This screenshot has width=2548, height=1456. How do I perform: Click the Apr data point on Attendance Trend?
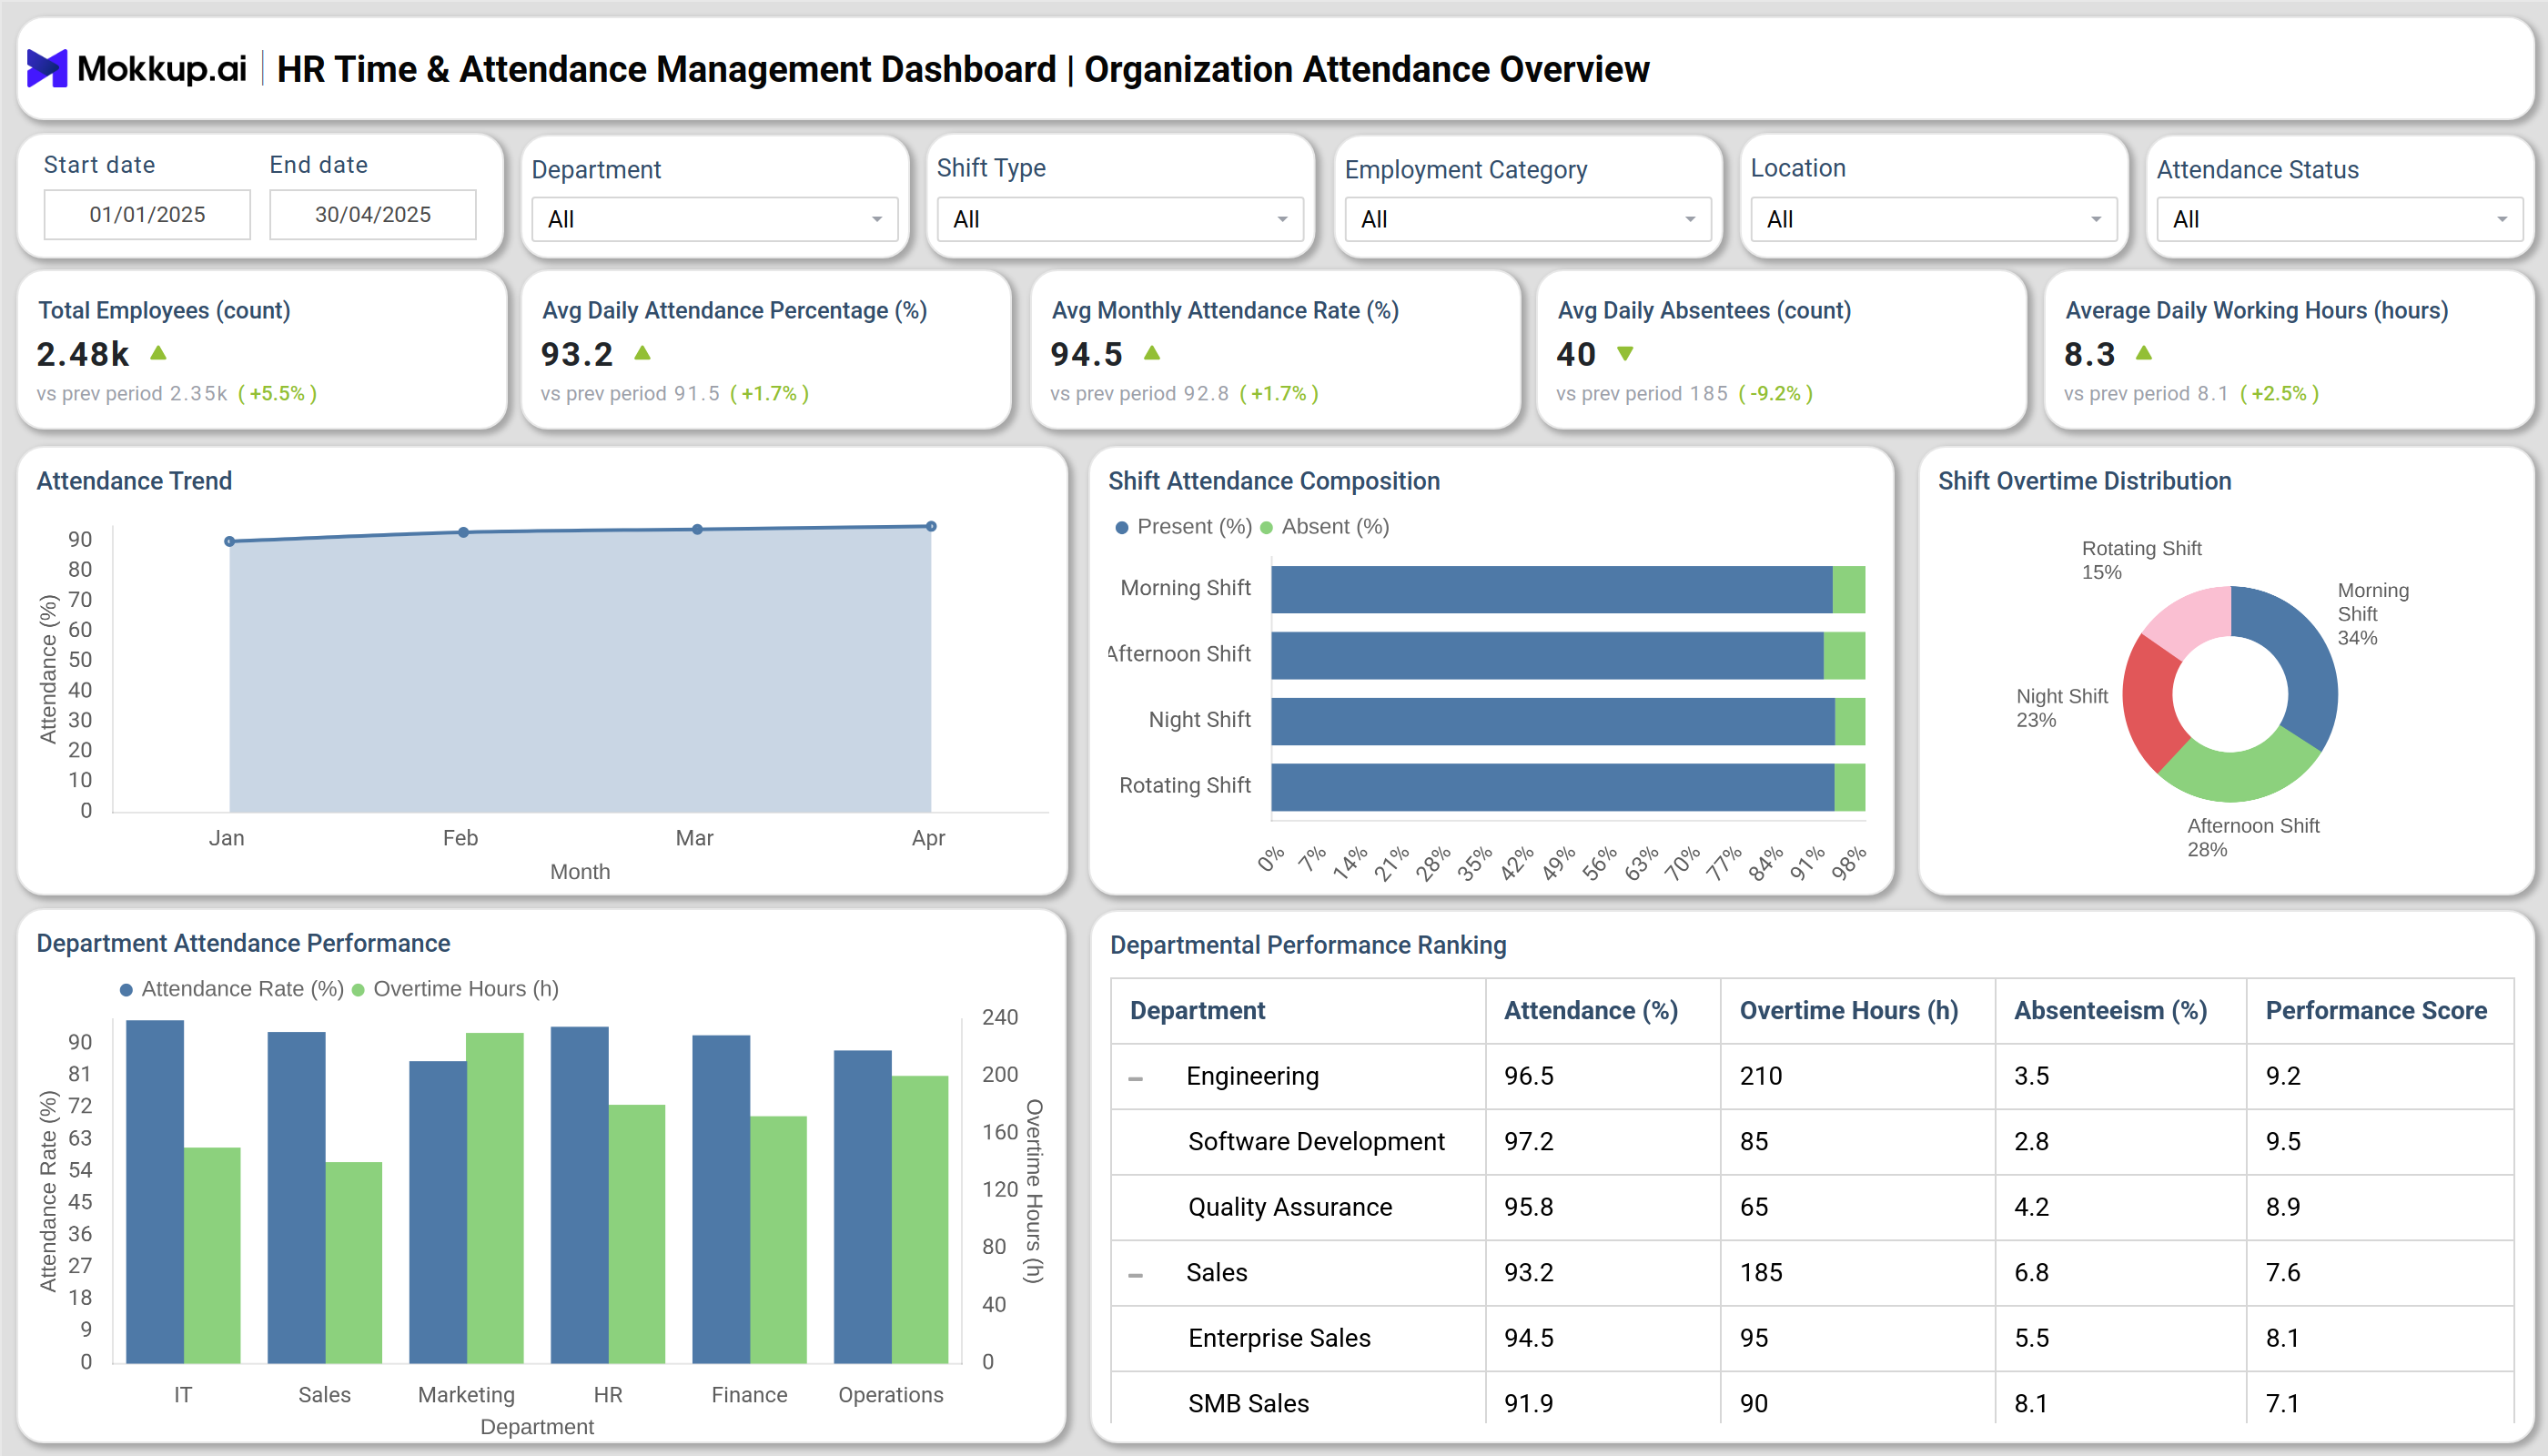931,526
